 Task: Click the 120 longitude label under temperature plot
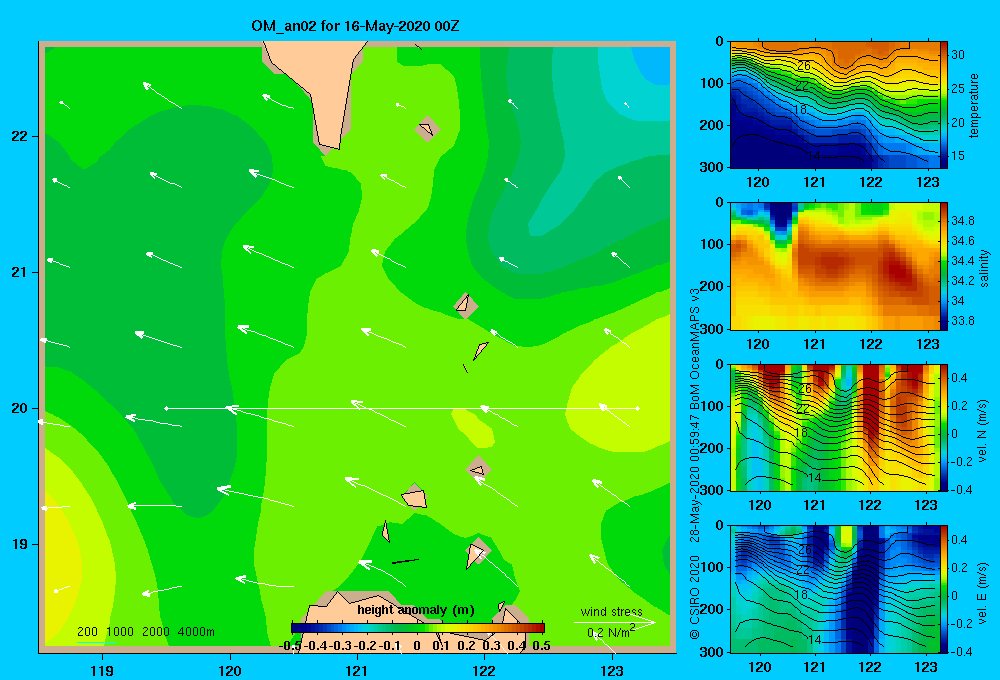pyautogui.click(x=758, y=182)
